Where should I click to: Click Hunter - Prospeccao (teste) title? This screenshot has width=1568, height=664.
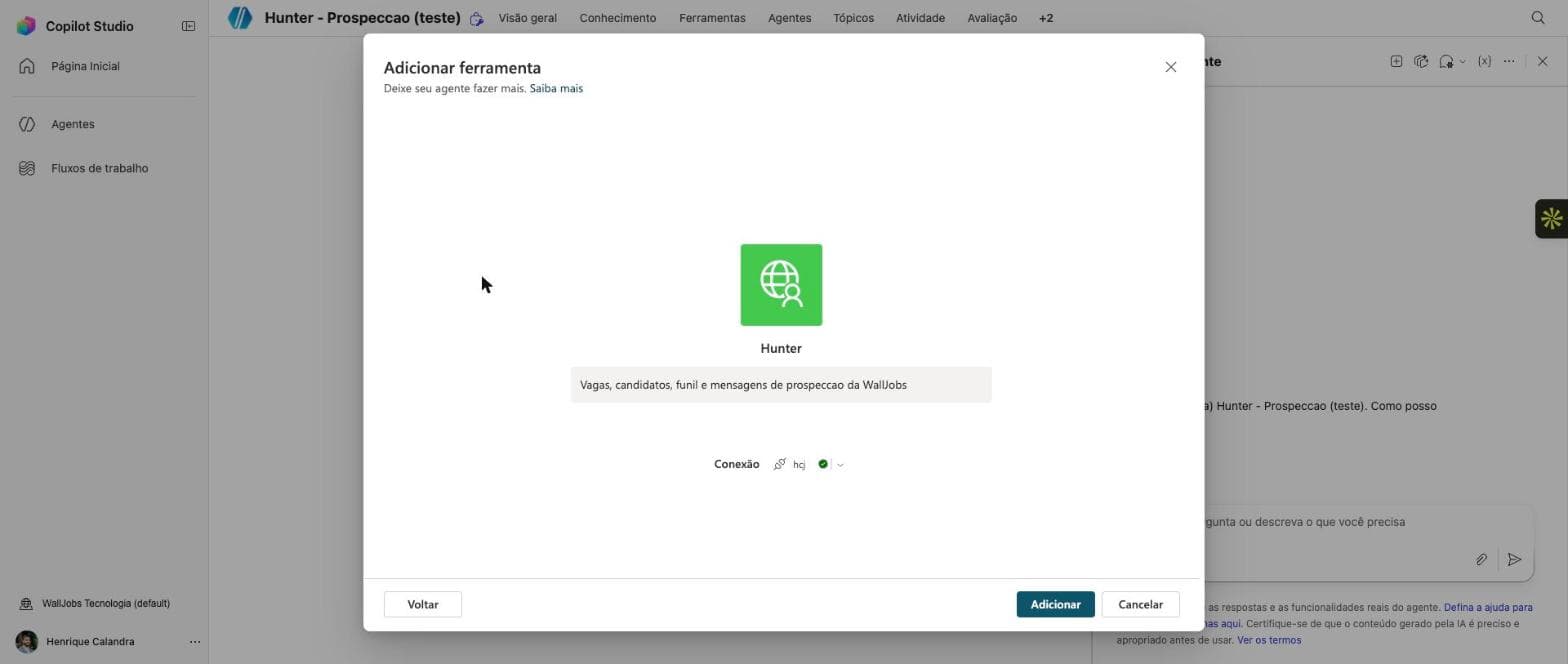(362, 18)
